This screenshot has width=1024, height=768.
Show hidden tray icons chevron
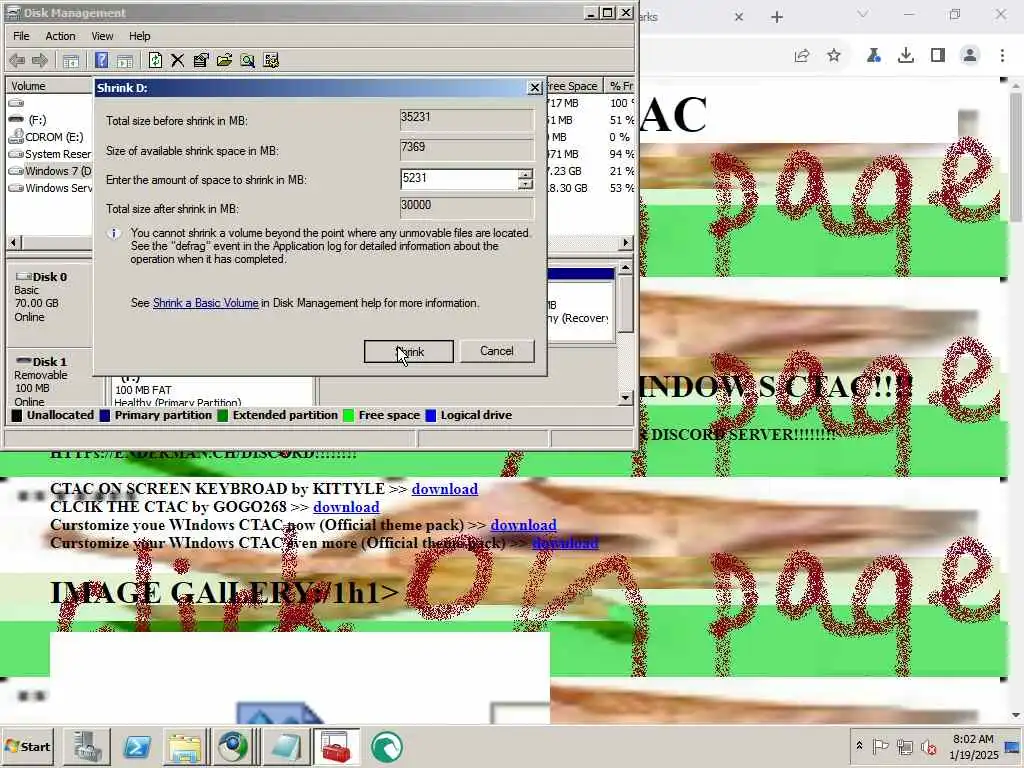[859, 746]
